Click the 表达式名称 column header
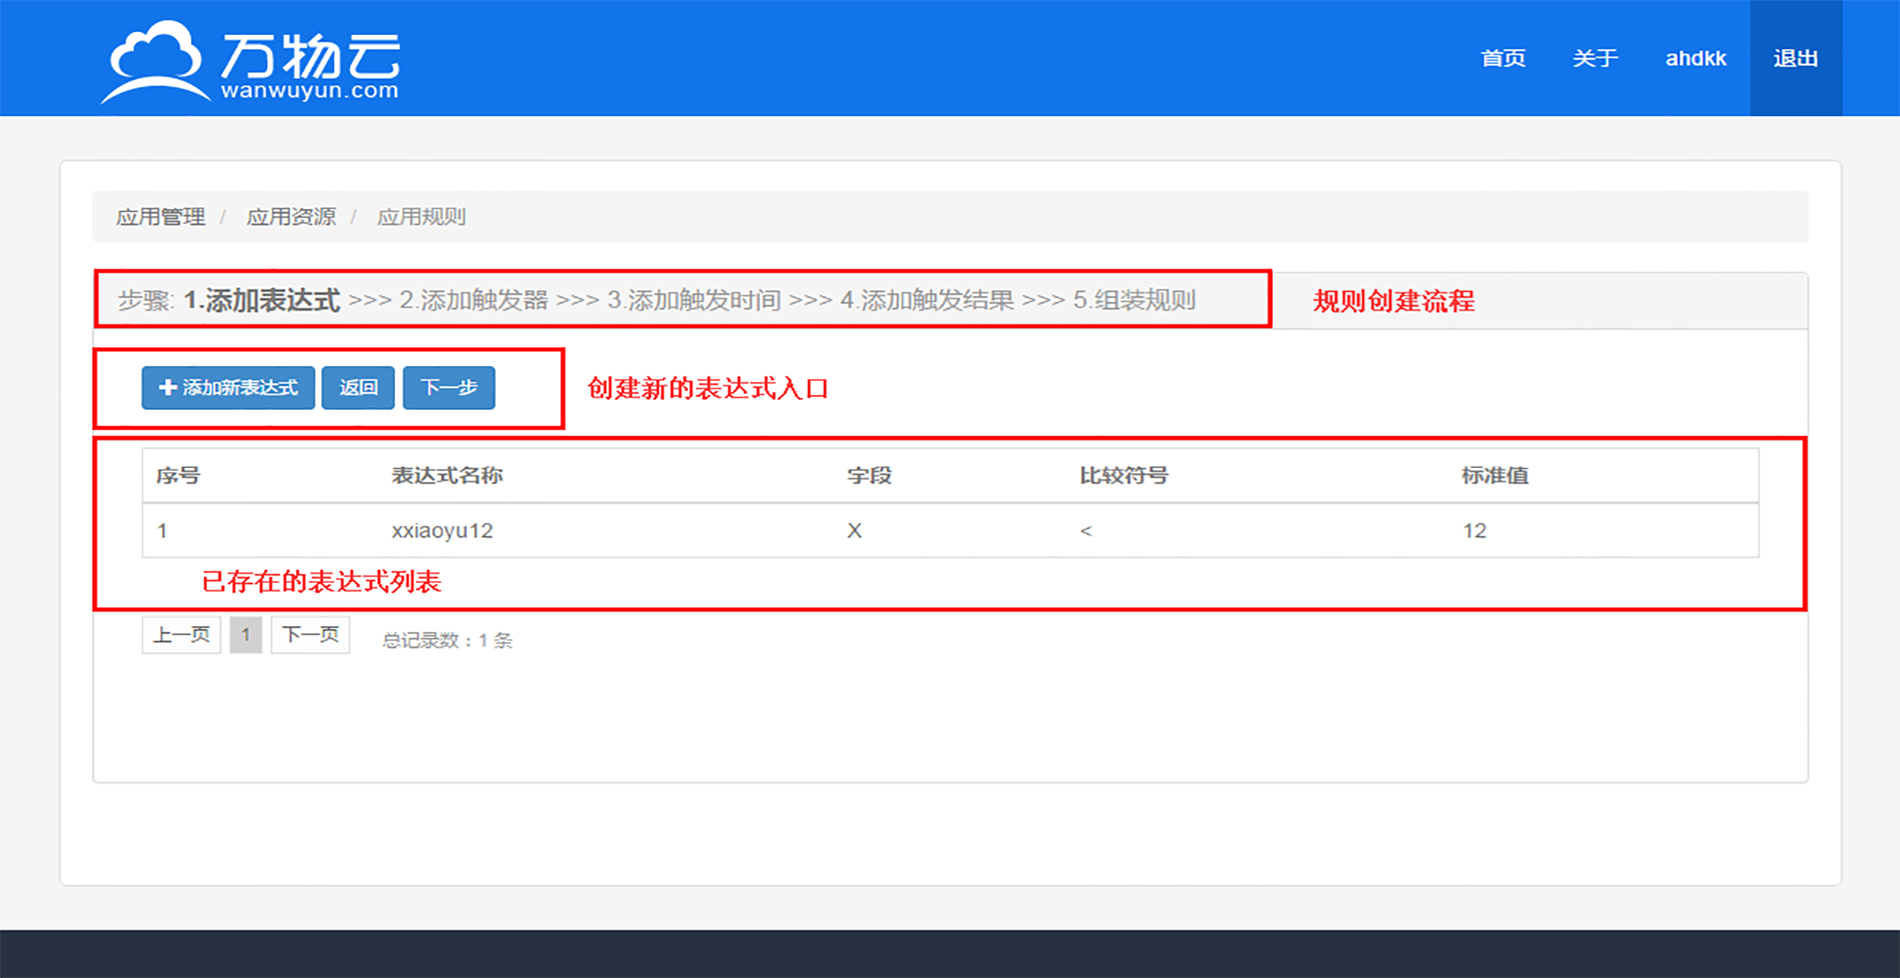 pos(446,476)
